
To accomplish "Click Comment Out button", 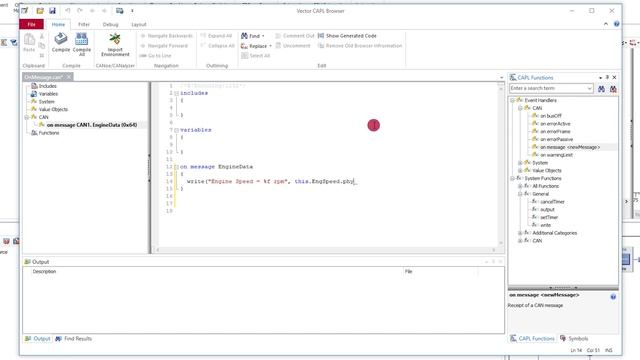I will point(295,36).
